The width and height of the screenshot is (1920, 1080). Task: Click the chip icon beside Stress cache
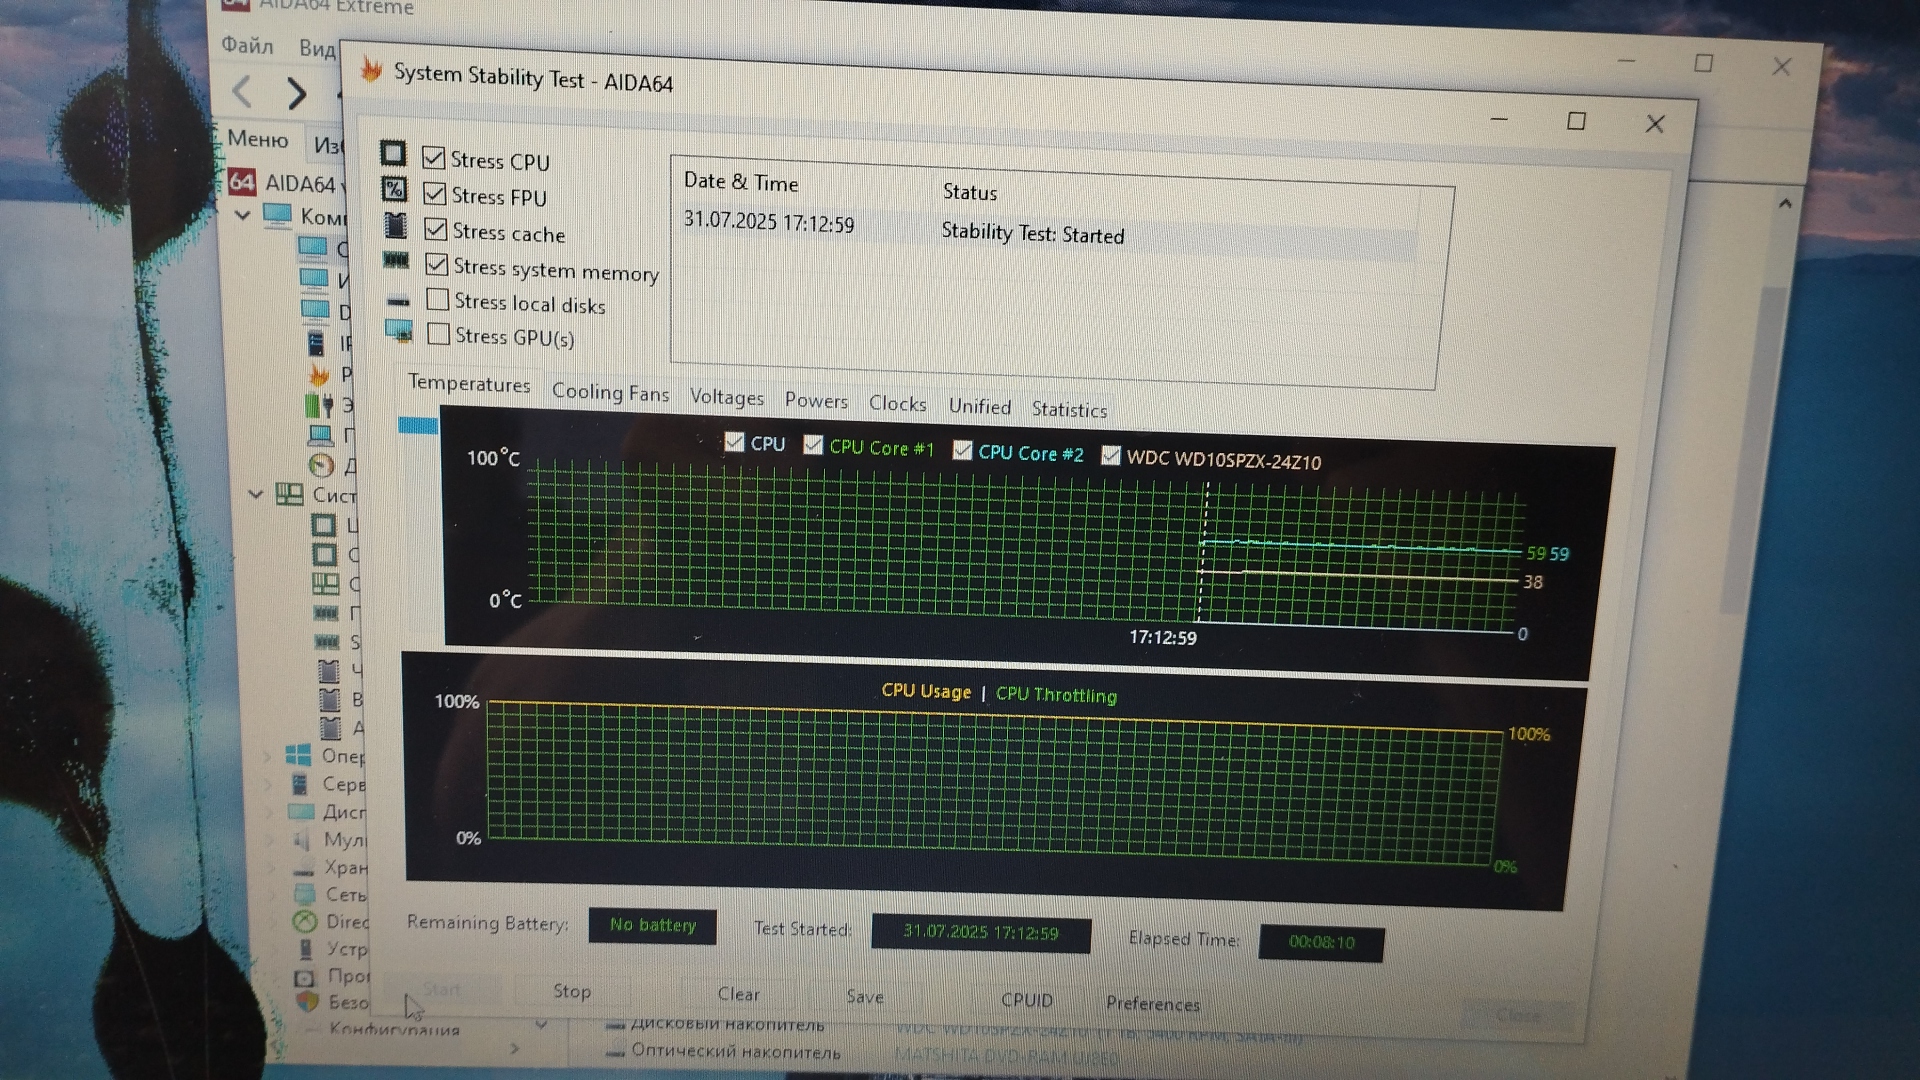point(396,226)
